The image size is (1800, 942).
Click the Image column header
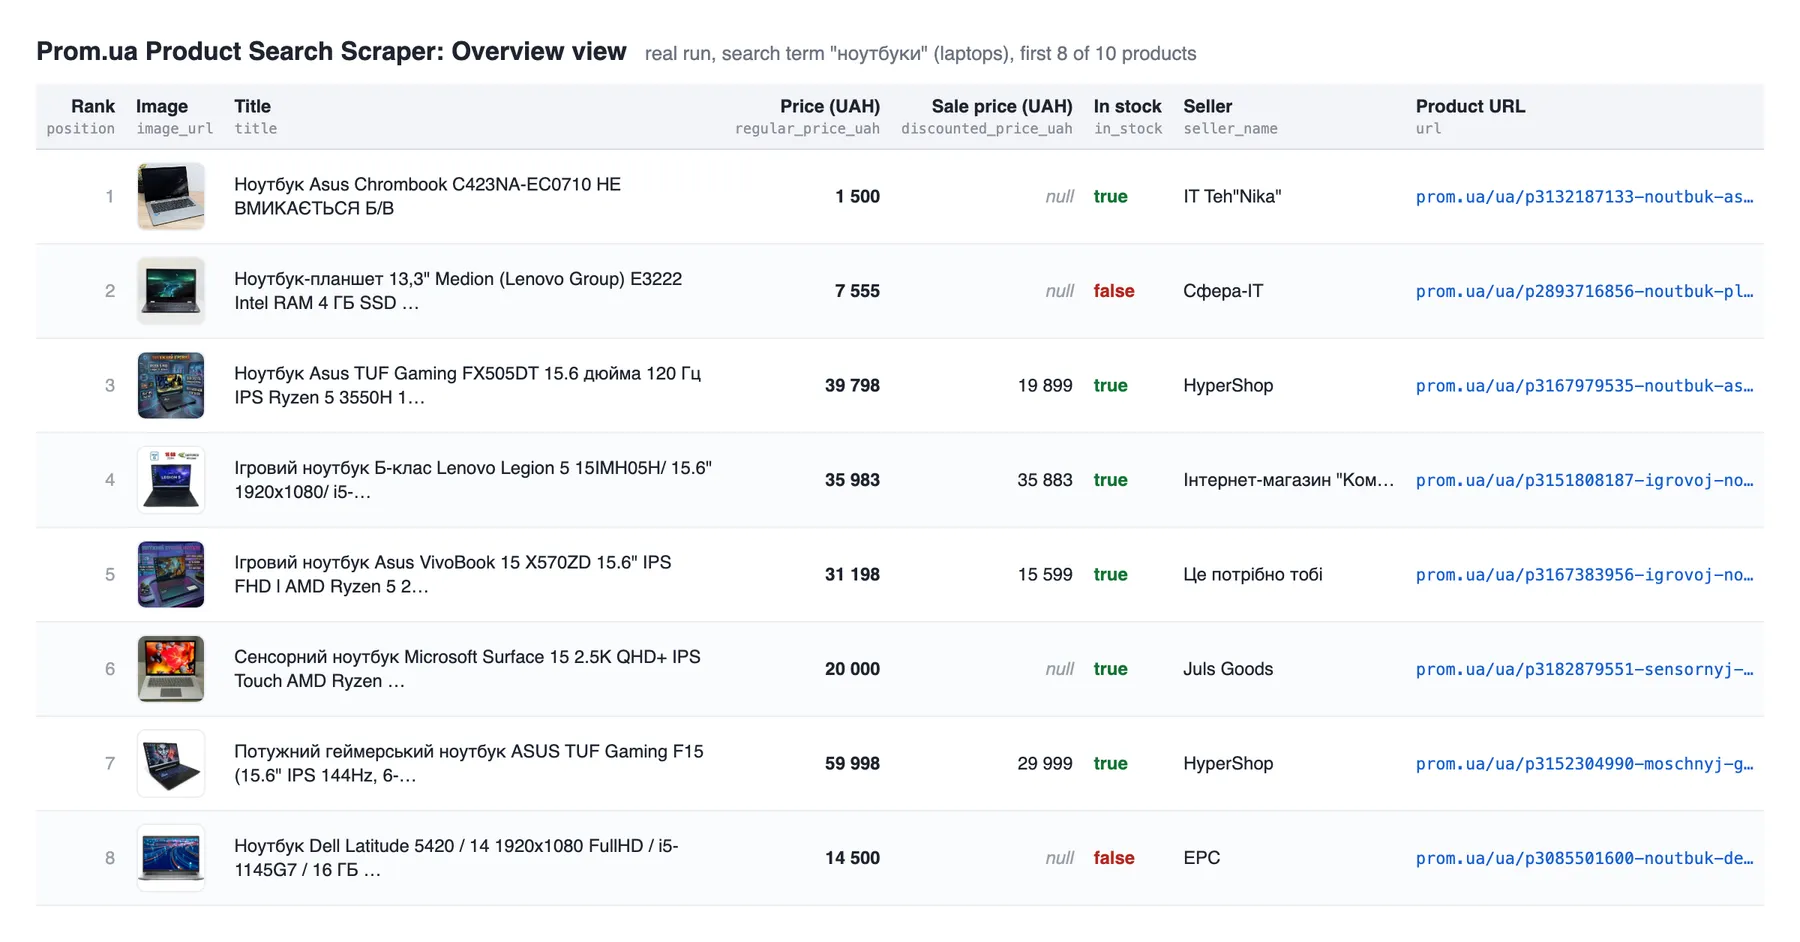click(162, 106)
